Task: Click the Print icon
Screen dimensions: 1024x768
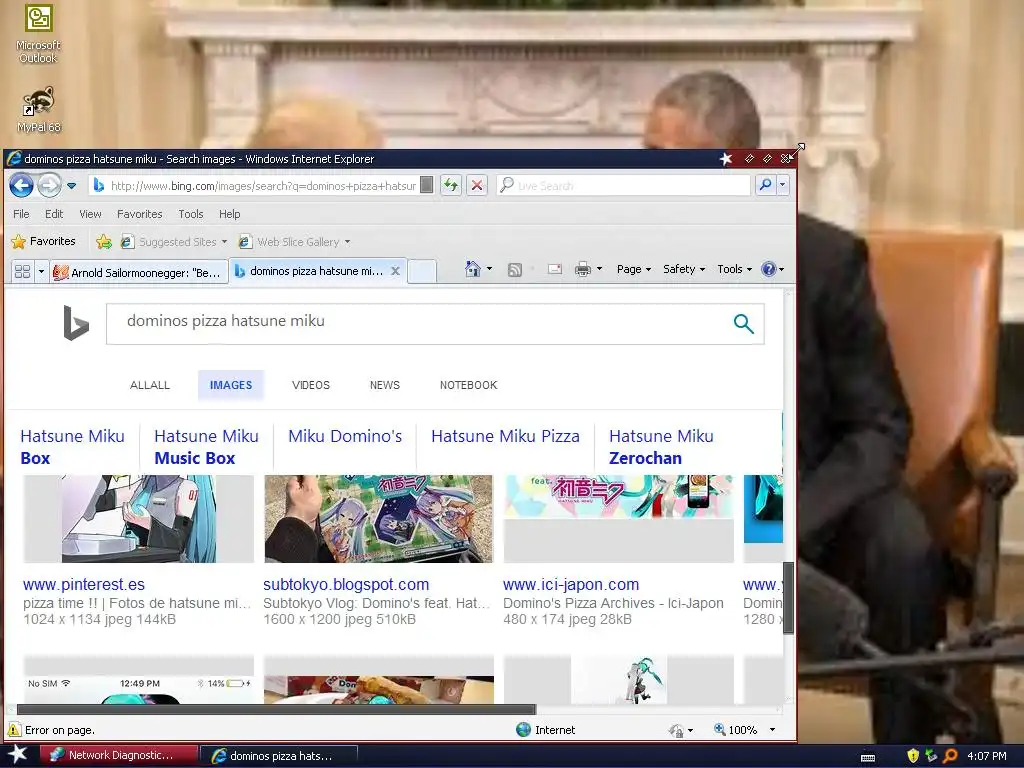Action: (x=583, y=269)
